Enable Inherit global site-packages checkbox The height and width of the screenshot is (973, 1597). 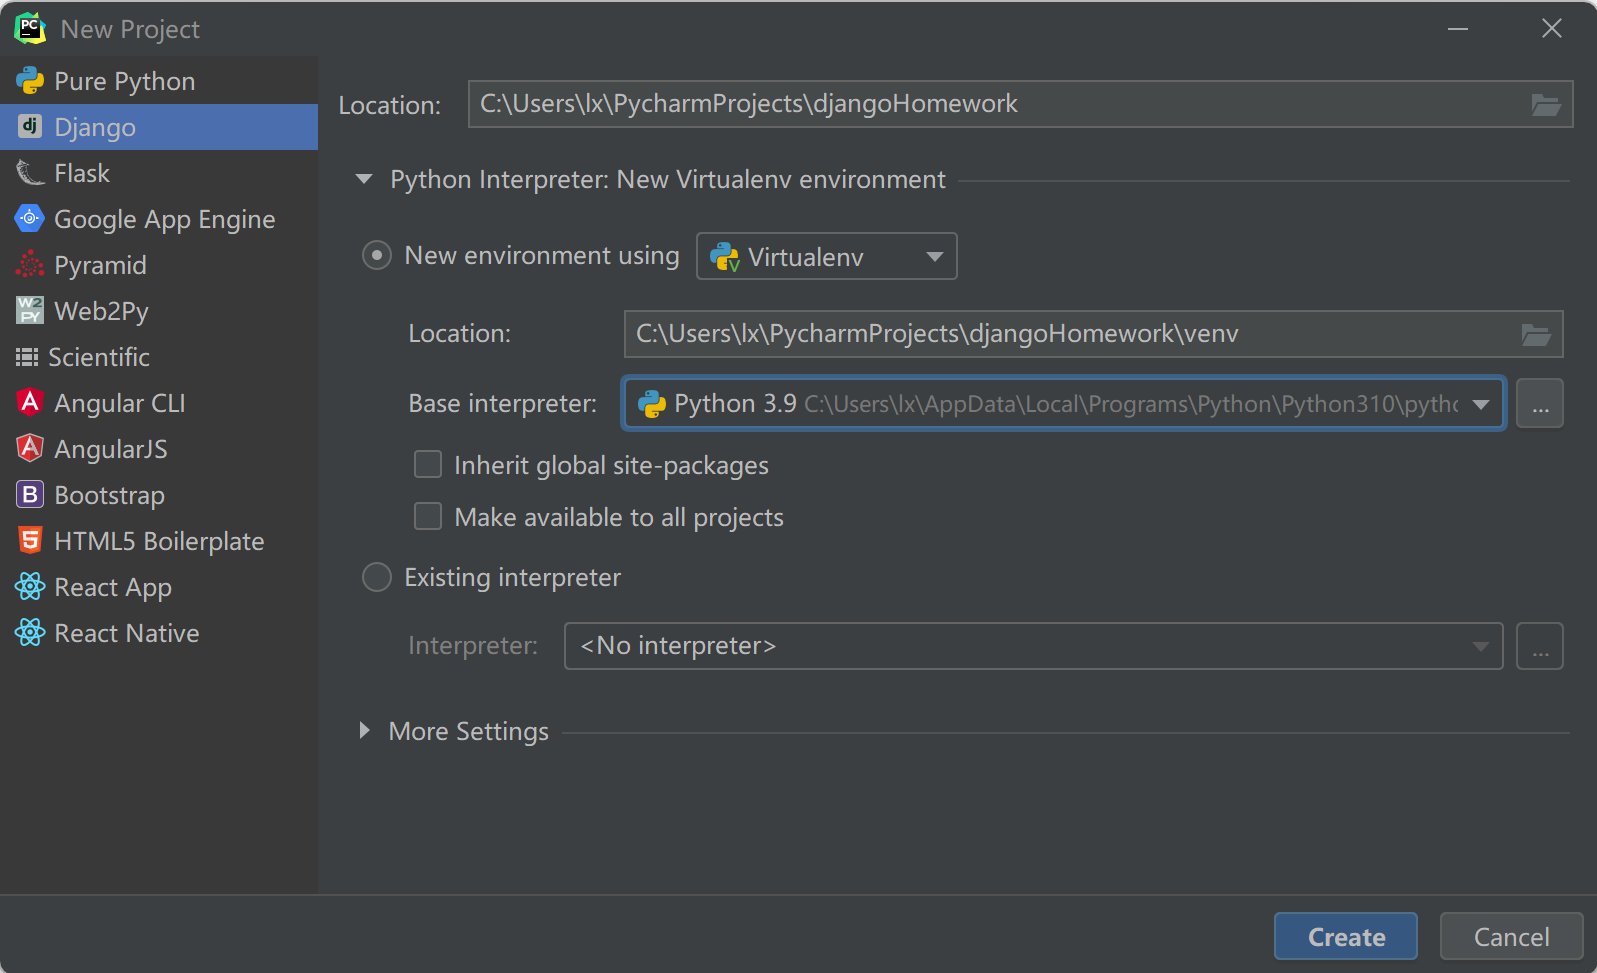(428, 464)
